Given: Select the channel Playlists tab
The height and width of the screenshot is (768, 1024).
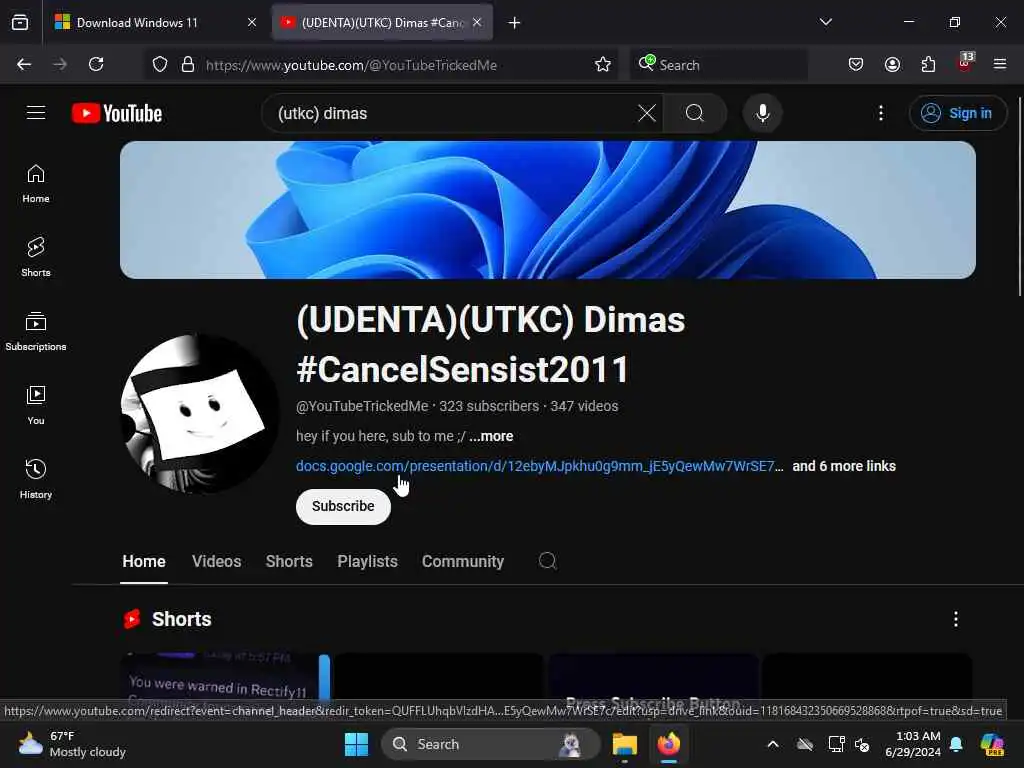Looking at the screenshot, I should 367,561.
